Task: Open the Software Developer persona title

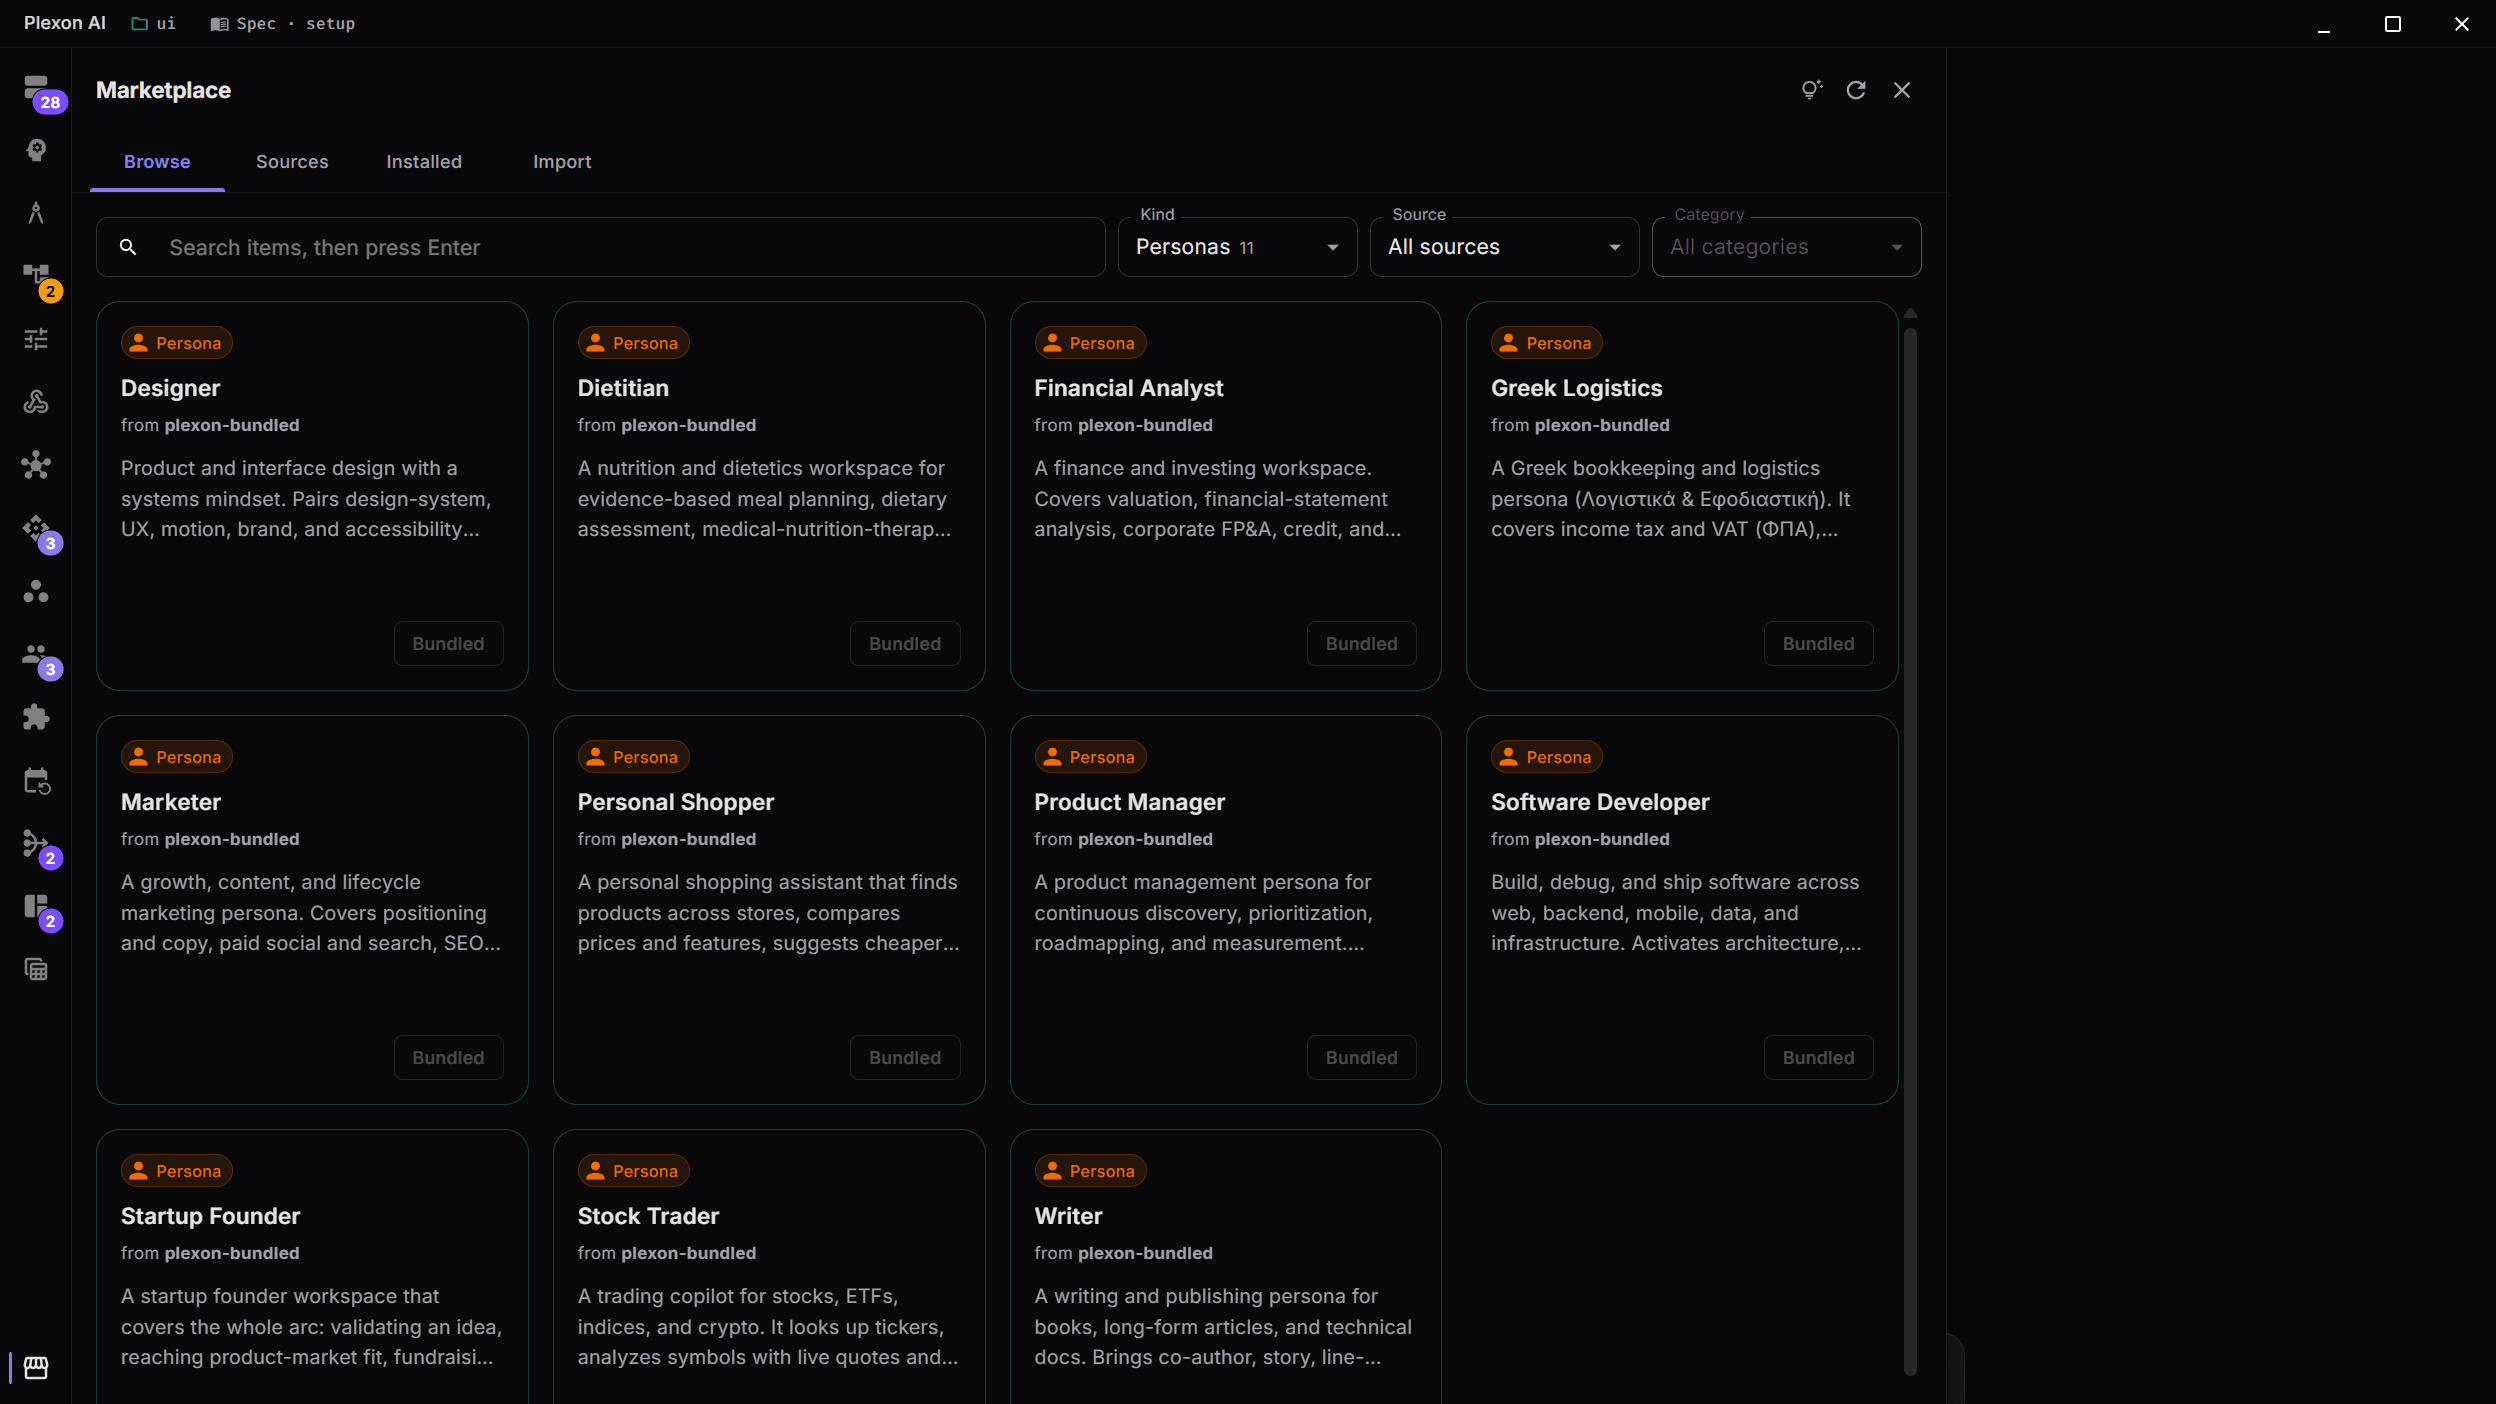Action: pos(1600,802)
